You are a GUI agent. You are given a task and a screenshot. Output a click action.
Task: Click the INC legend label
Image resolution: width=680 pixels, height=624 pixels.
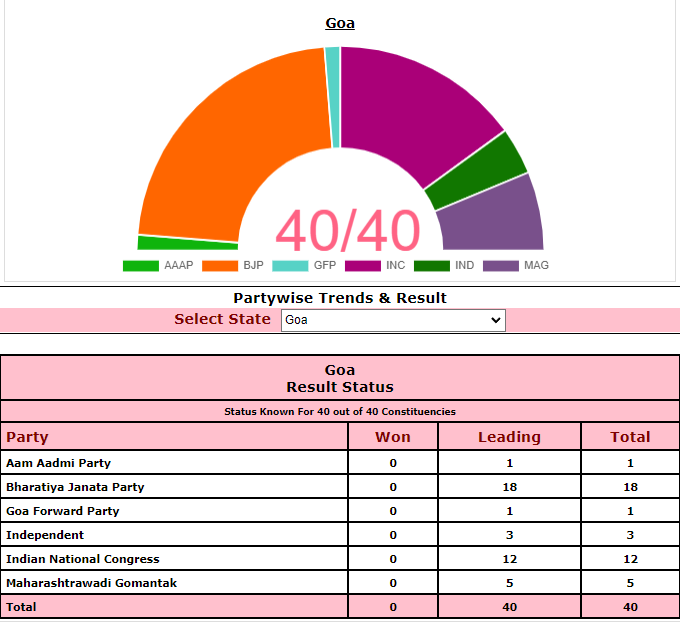click(396, 265)
